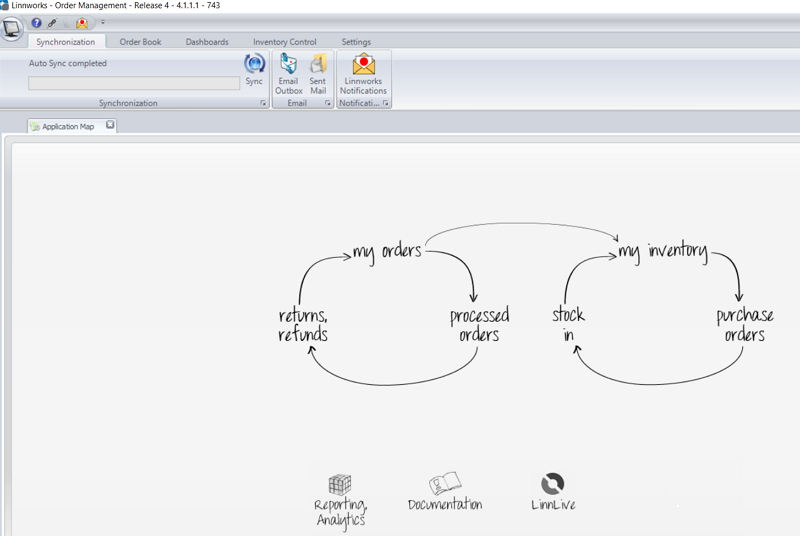This screenshot has width=800, height=536.
Task: Go to my orders on the map
Action: tap(387, 251)
